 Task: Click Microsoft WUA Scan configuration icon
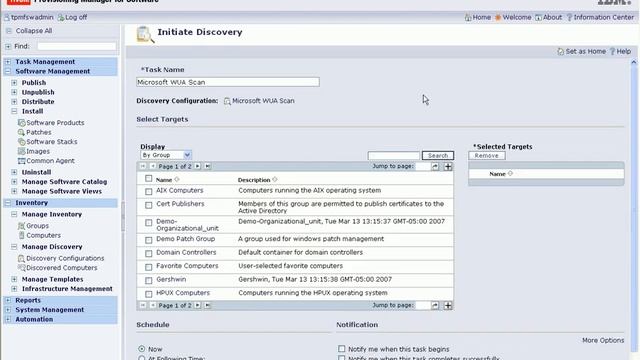click(x=227, y=101)
